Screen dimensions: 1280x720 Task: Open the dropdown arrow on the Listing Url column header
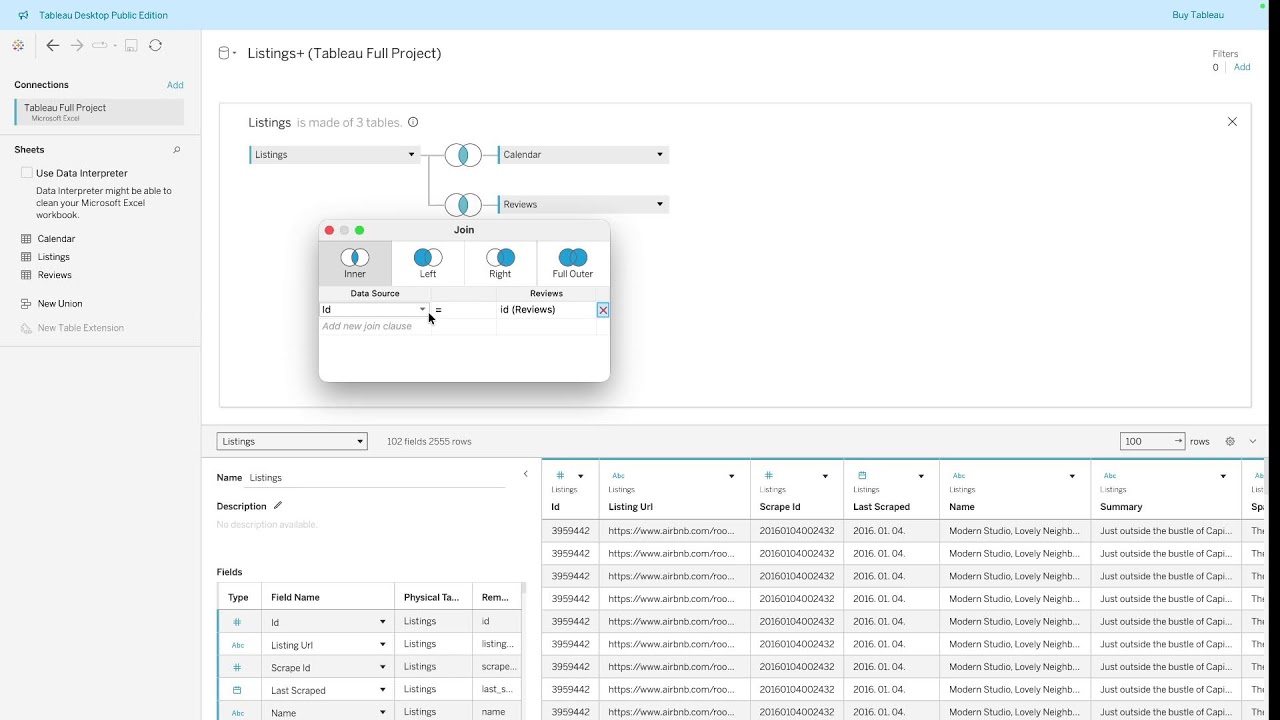tap(731, 476)
